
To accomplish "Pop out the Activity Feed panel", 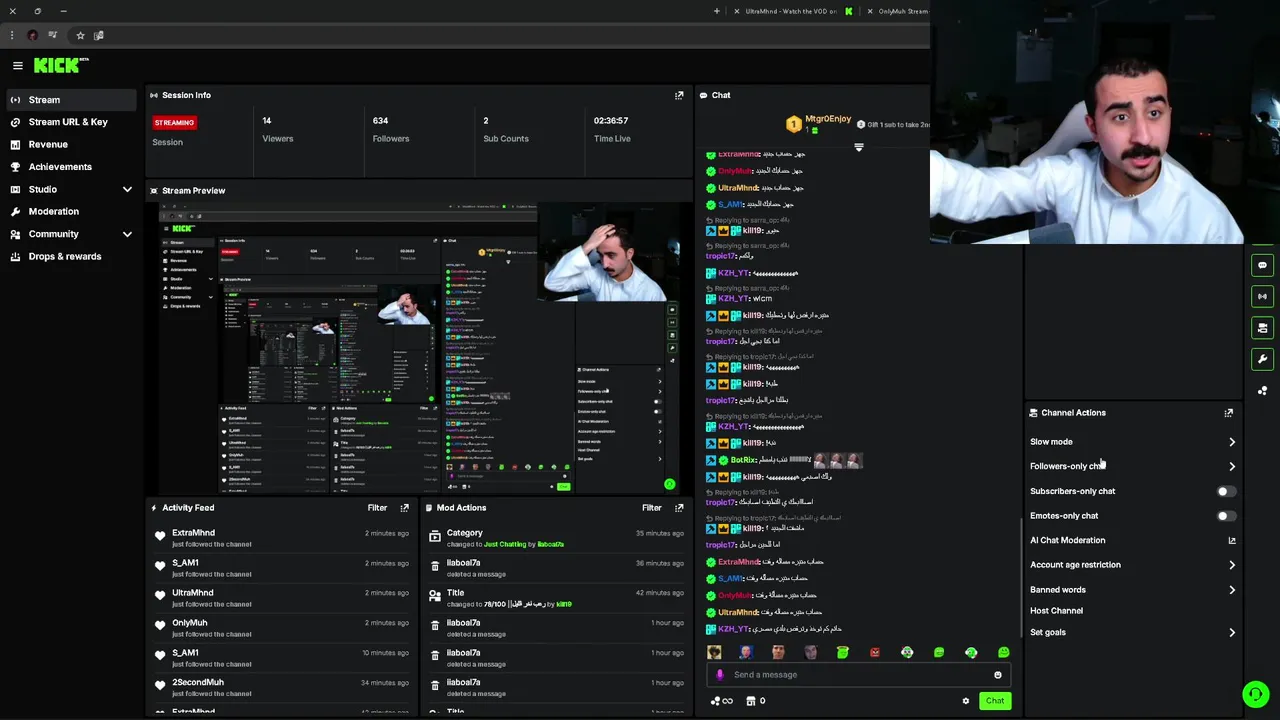I will coord(404,508).
